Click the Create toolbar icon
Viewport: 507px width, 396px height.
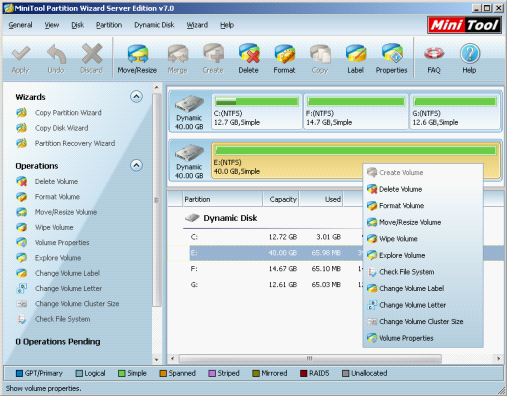tap(213, 54)
